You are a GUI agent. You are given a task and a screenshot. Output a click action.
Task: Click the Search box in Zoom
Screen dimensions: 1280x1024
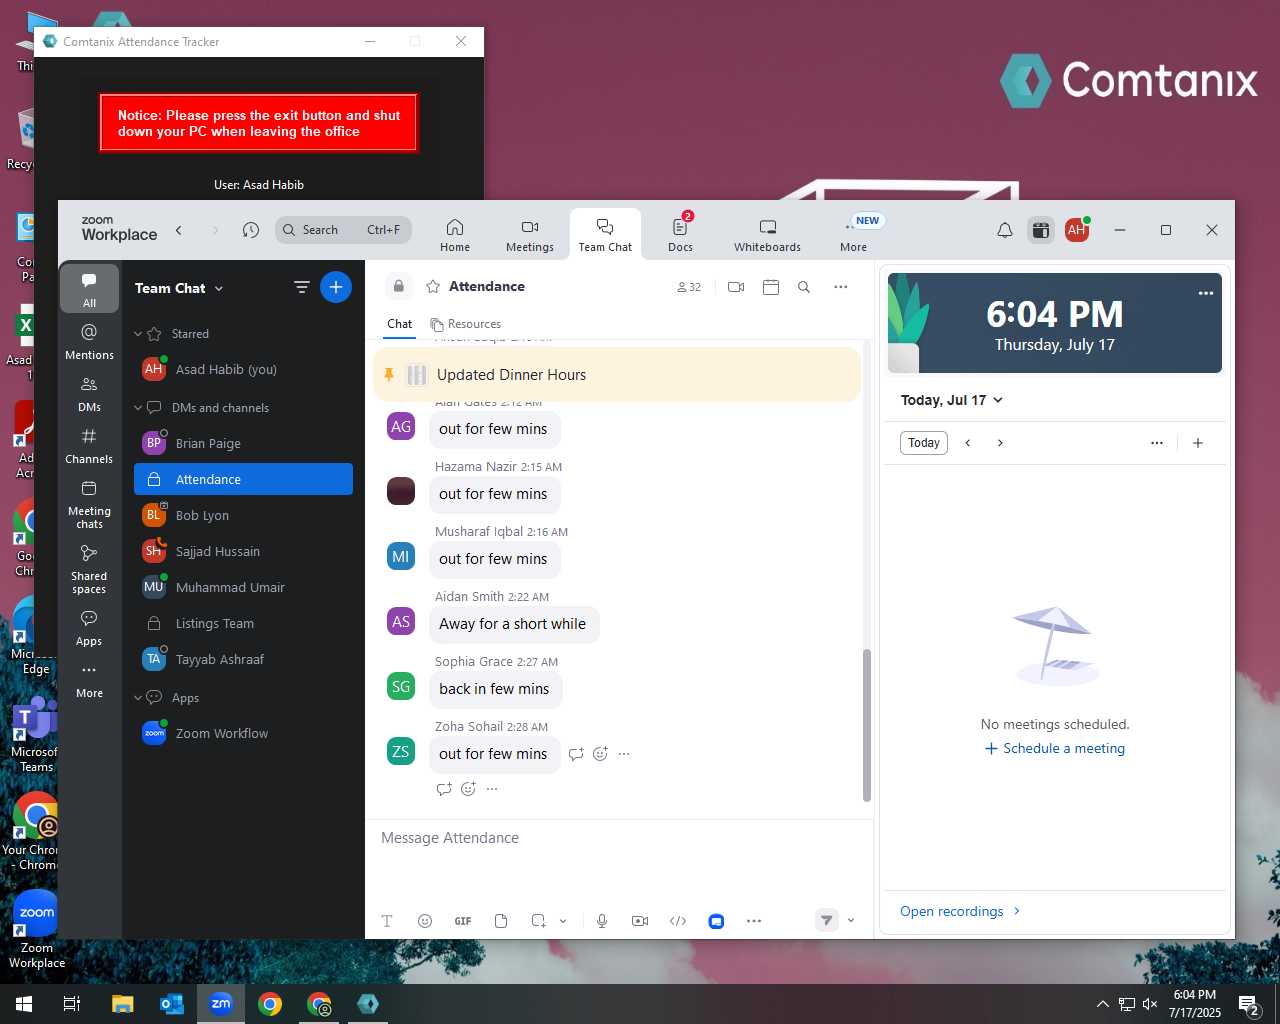pos(343,230)
